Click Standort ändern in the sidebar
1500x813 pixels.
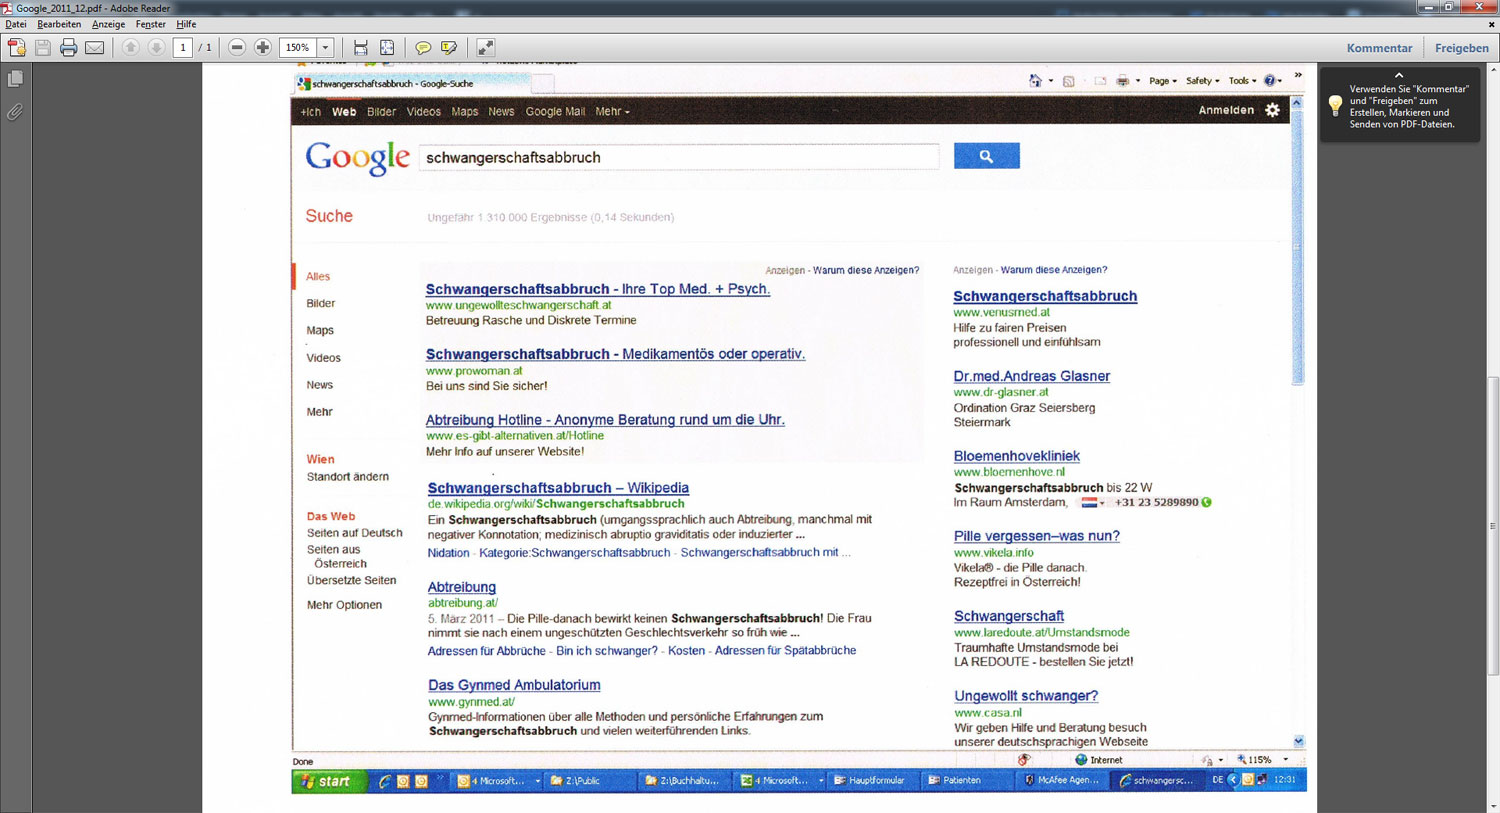347,477
